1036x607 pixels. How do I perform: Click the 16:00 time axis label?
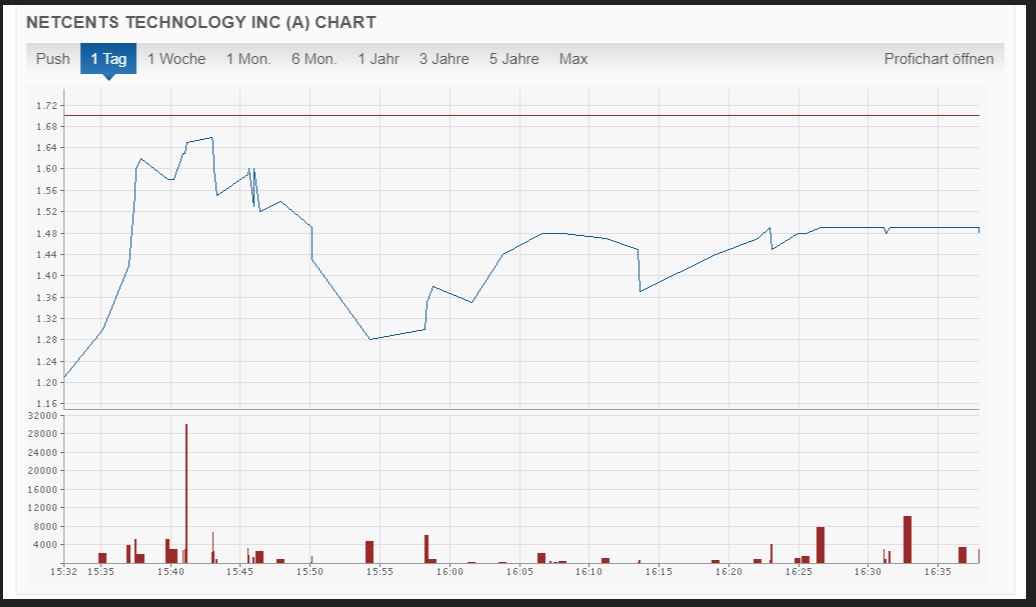coord(449,571)
